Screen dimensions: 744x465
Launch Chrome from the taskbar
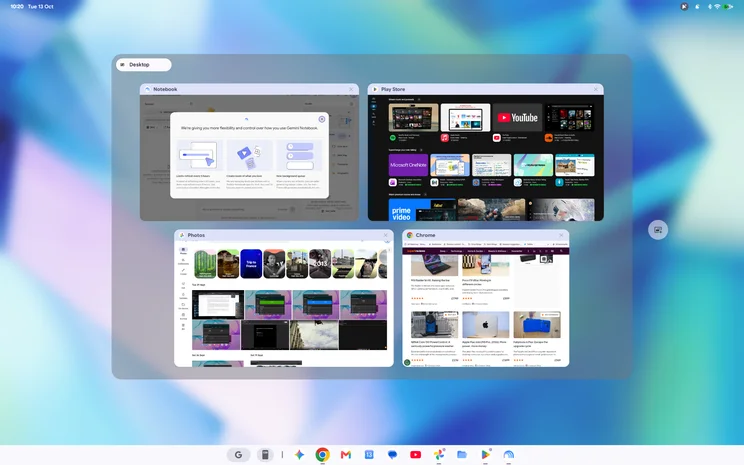tap(323, 455)
